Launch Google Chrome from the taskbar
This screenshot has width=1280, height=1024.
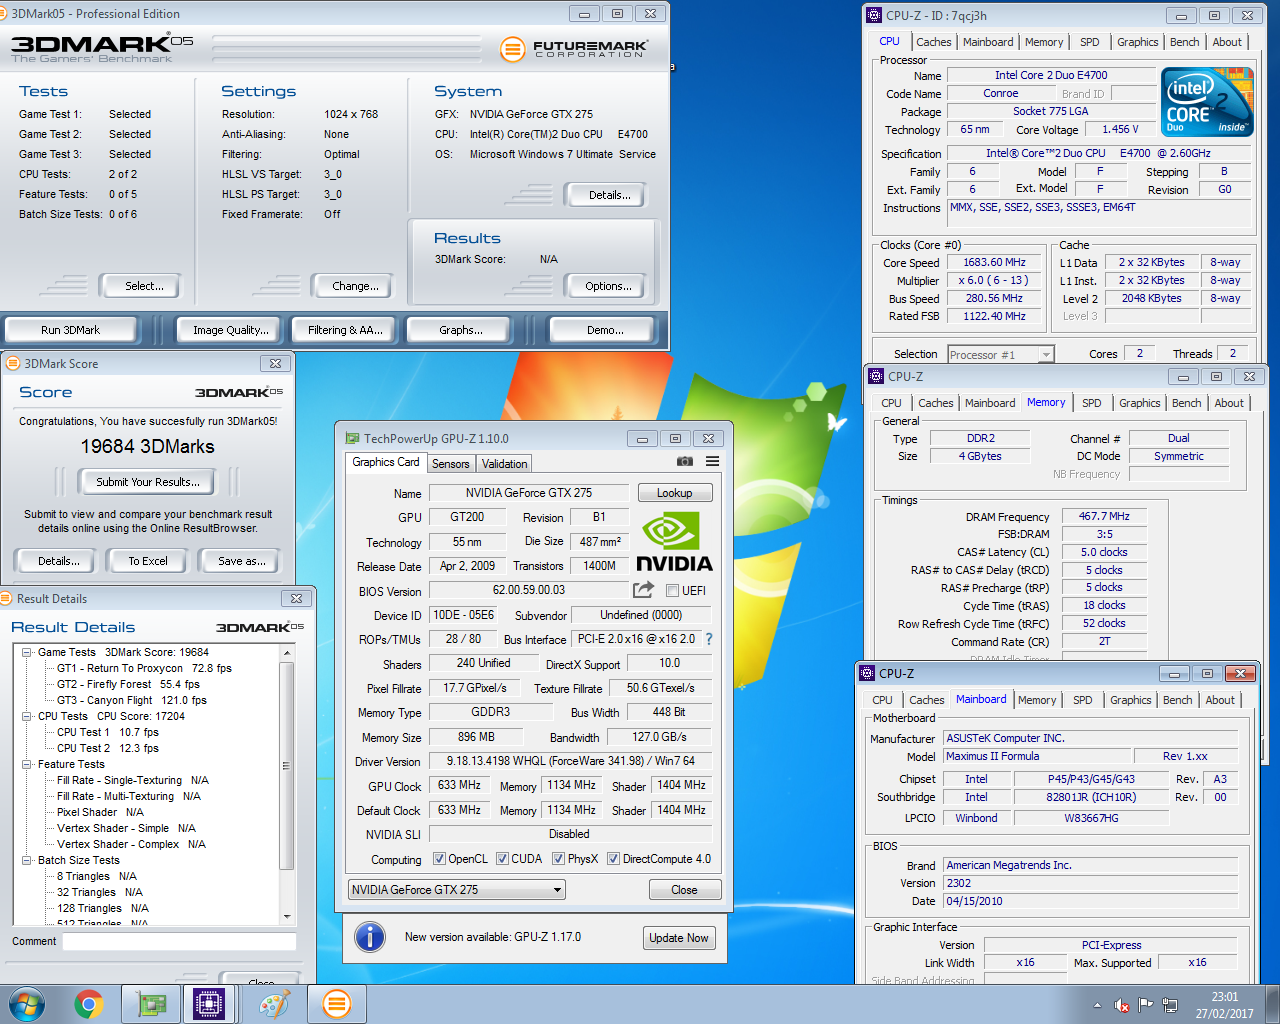(x=89, y=1004)
